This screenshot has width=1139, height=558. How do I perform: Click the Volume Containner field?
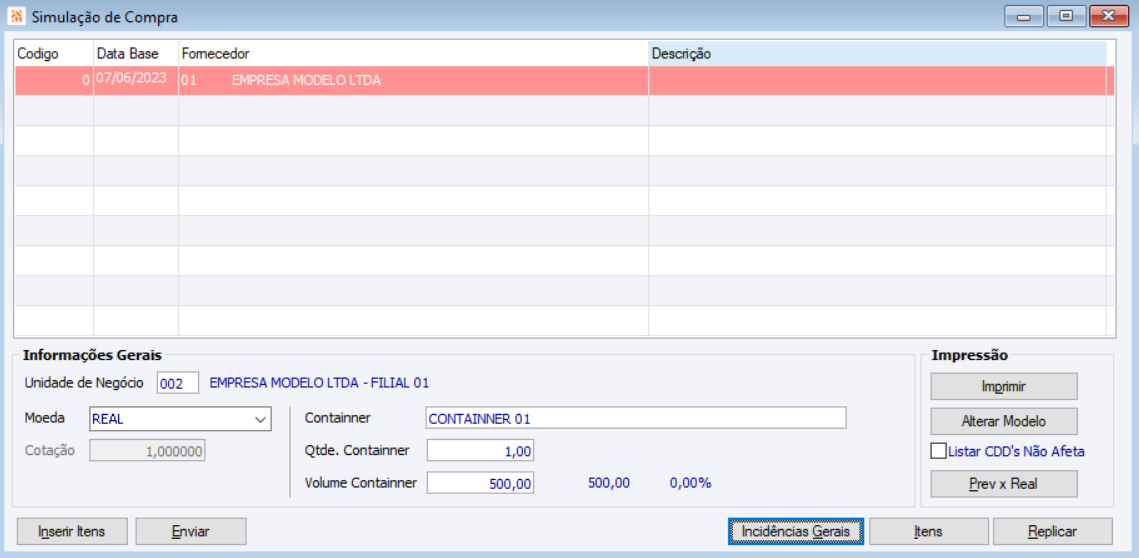point(480,483)
